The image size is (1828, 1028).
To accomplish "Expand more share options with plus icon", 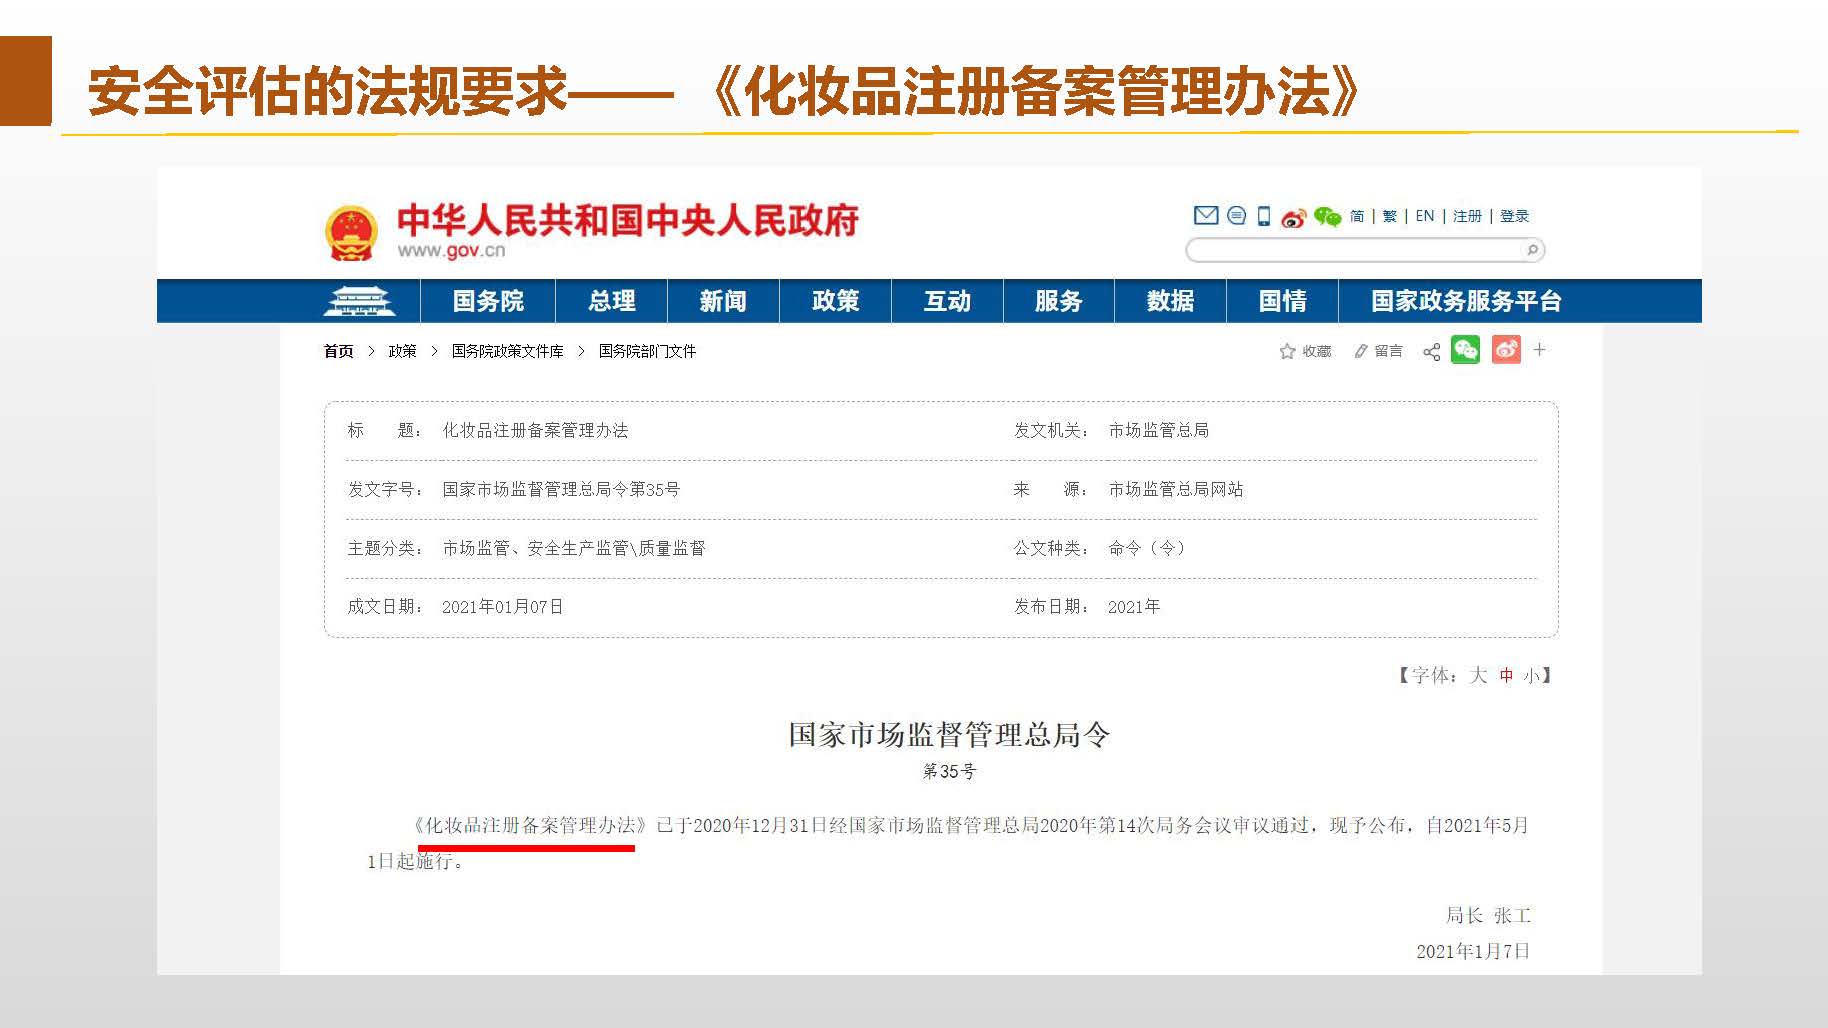I will 1540,349.
